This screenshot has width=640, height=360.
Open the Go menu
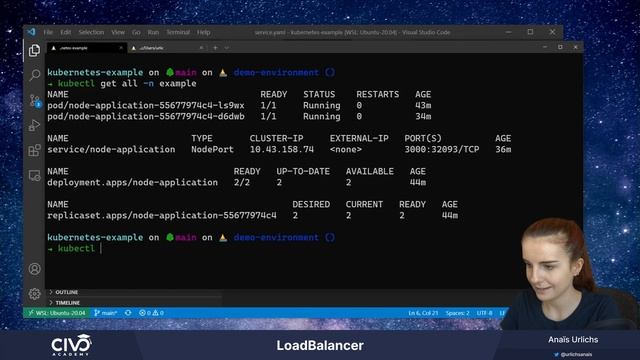click(136, 32)
